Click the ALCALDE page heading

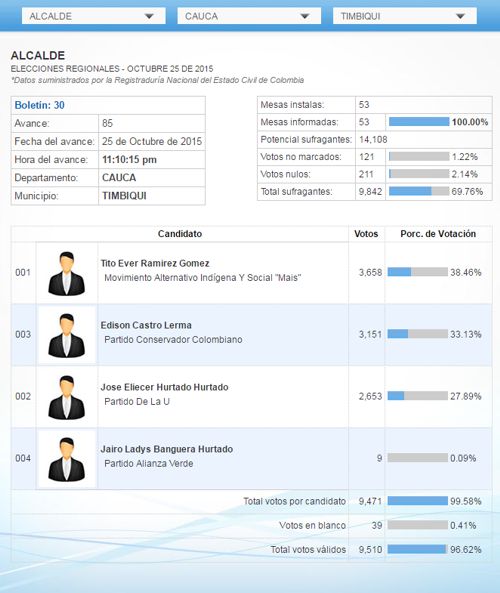coord(38,56)
